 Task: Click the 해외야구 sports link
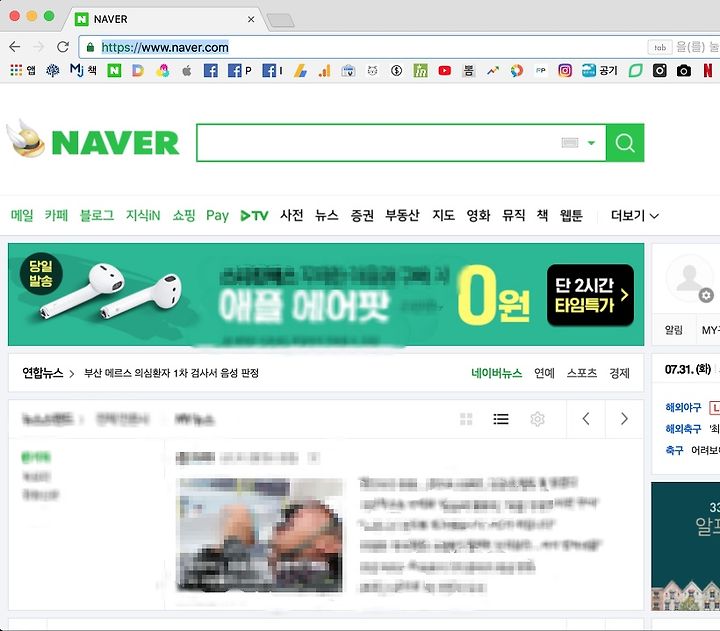(683, 407)
